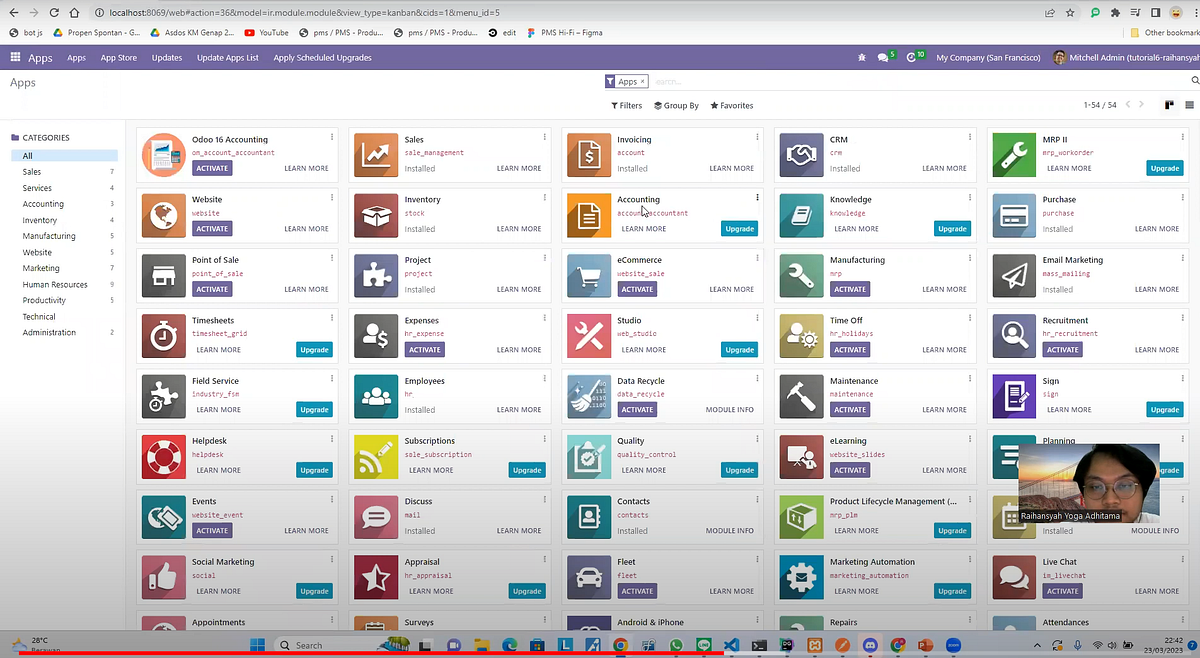Open the Windows Start button
Screen dimensions: 1200x658
(256, 645)
